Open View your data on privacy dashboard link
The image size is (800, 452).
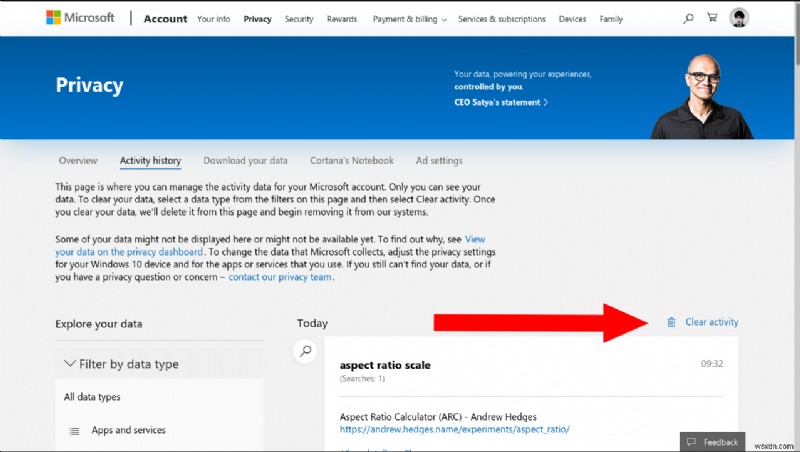click(129, 252)
